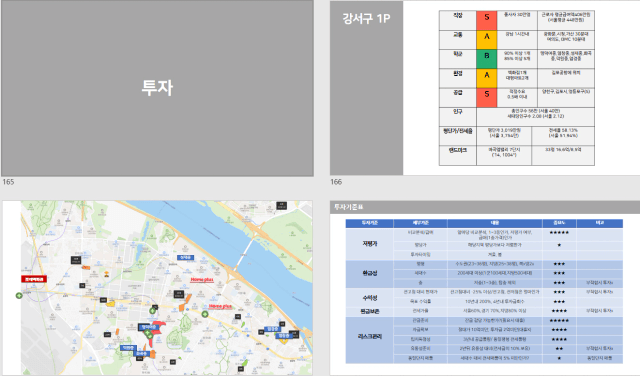
Task: Click the orange trophy icon on the map
Action: [106, 274]
